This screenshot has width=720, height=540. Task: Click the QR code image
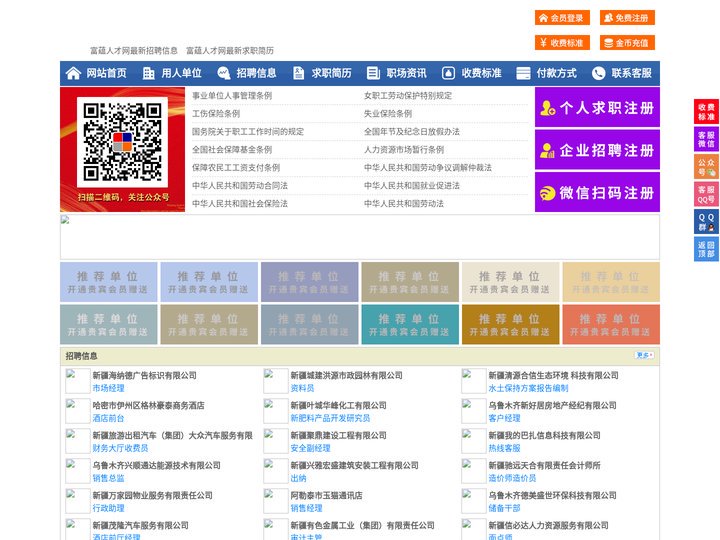[x=122, y=142]
